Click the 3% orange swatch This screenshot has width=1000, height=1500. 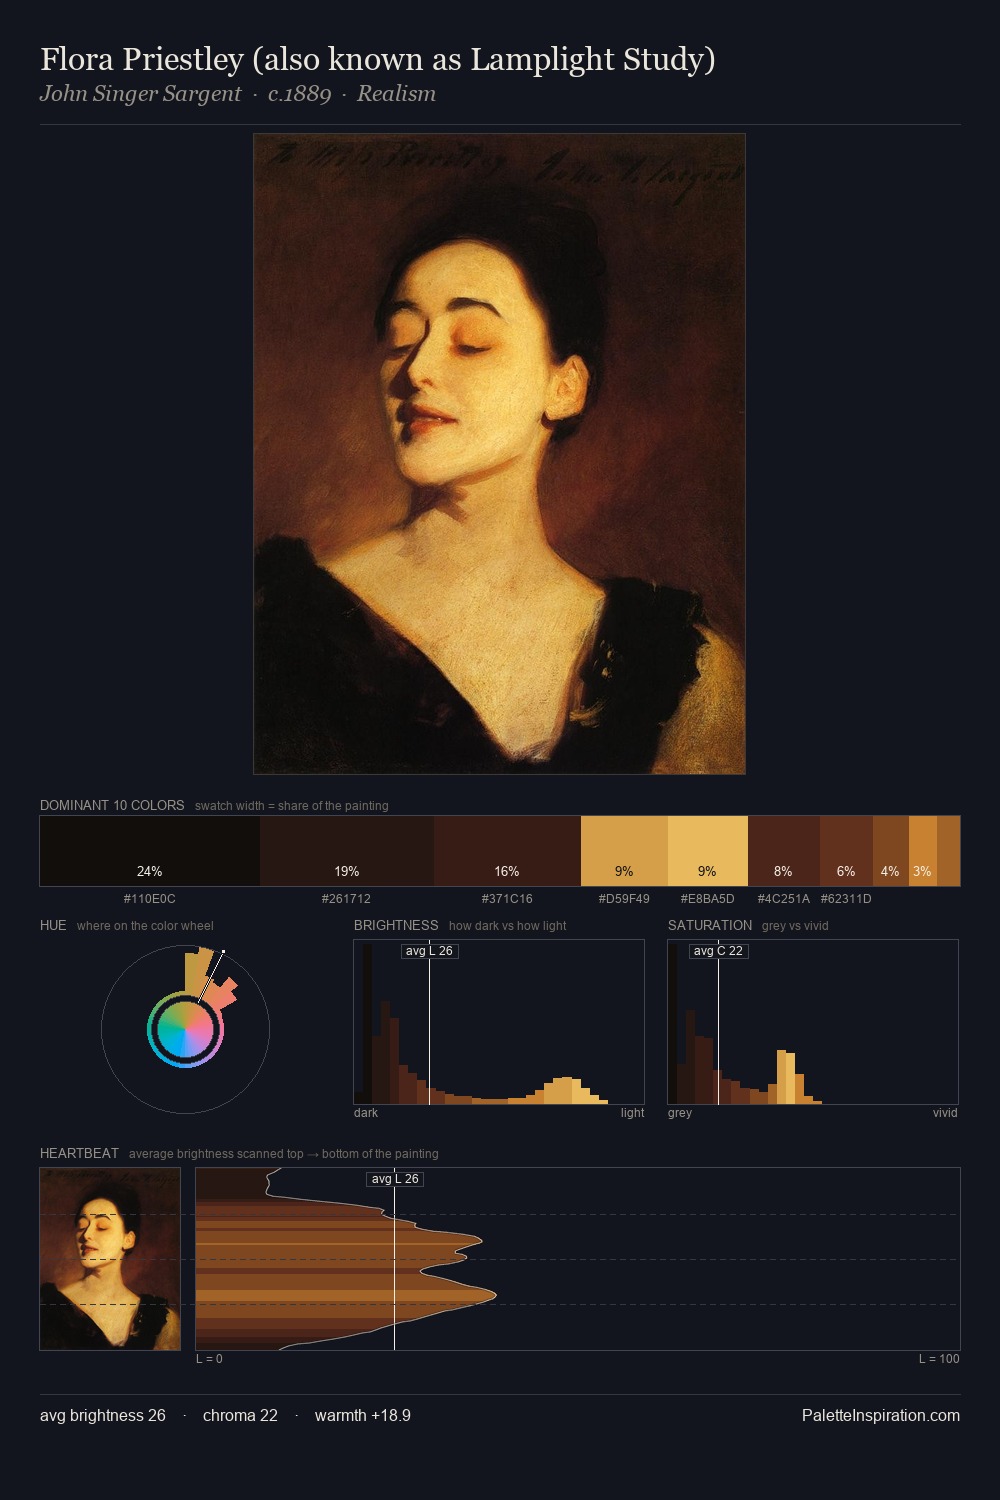point(923,851)
